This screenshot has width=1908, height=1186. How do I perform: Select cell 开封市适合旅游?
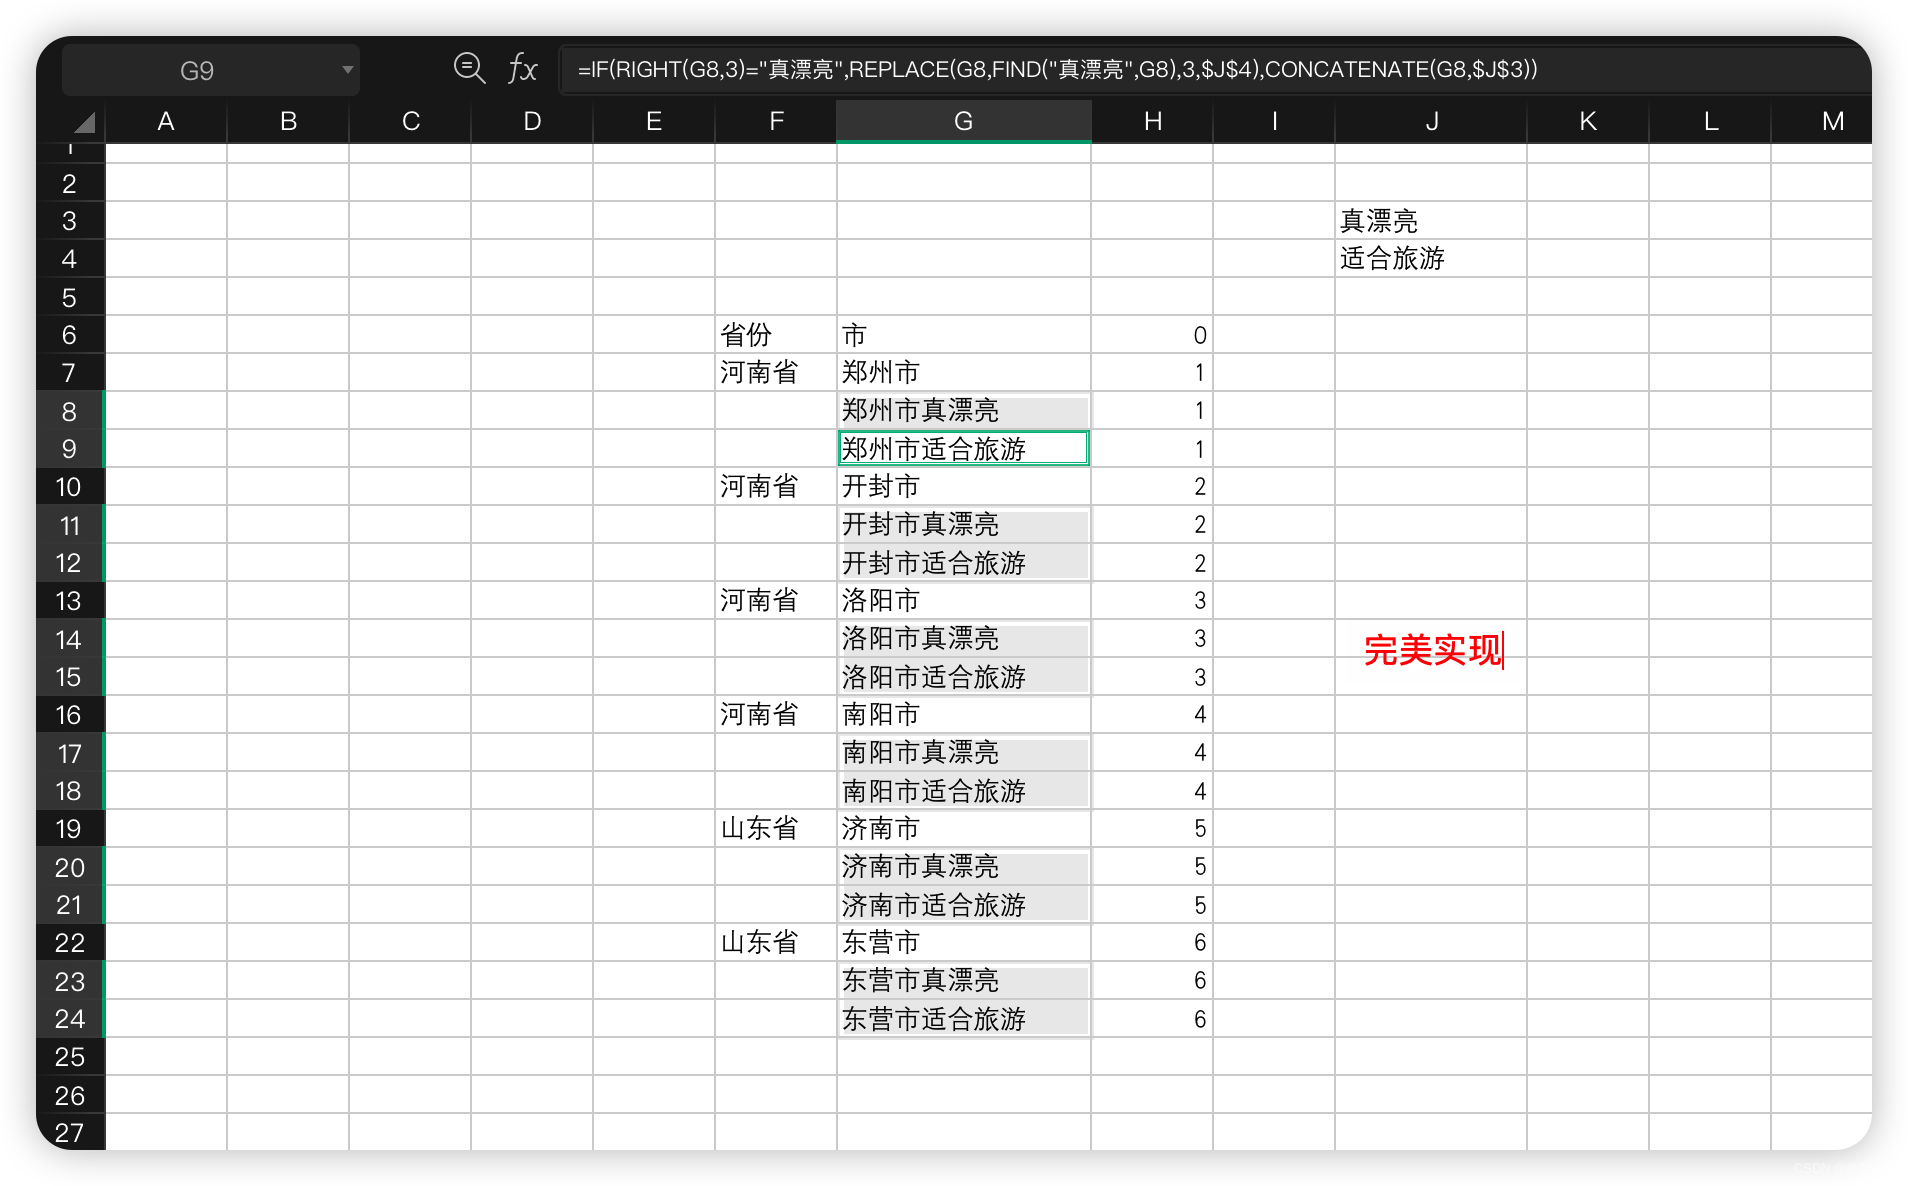point(964,563)
